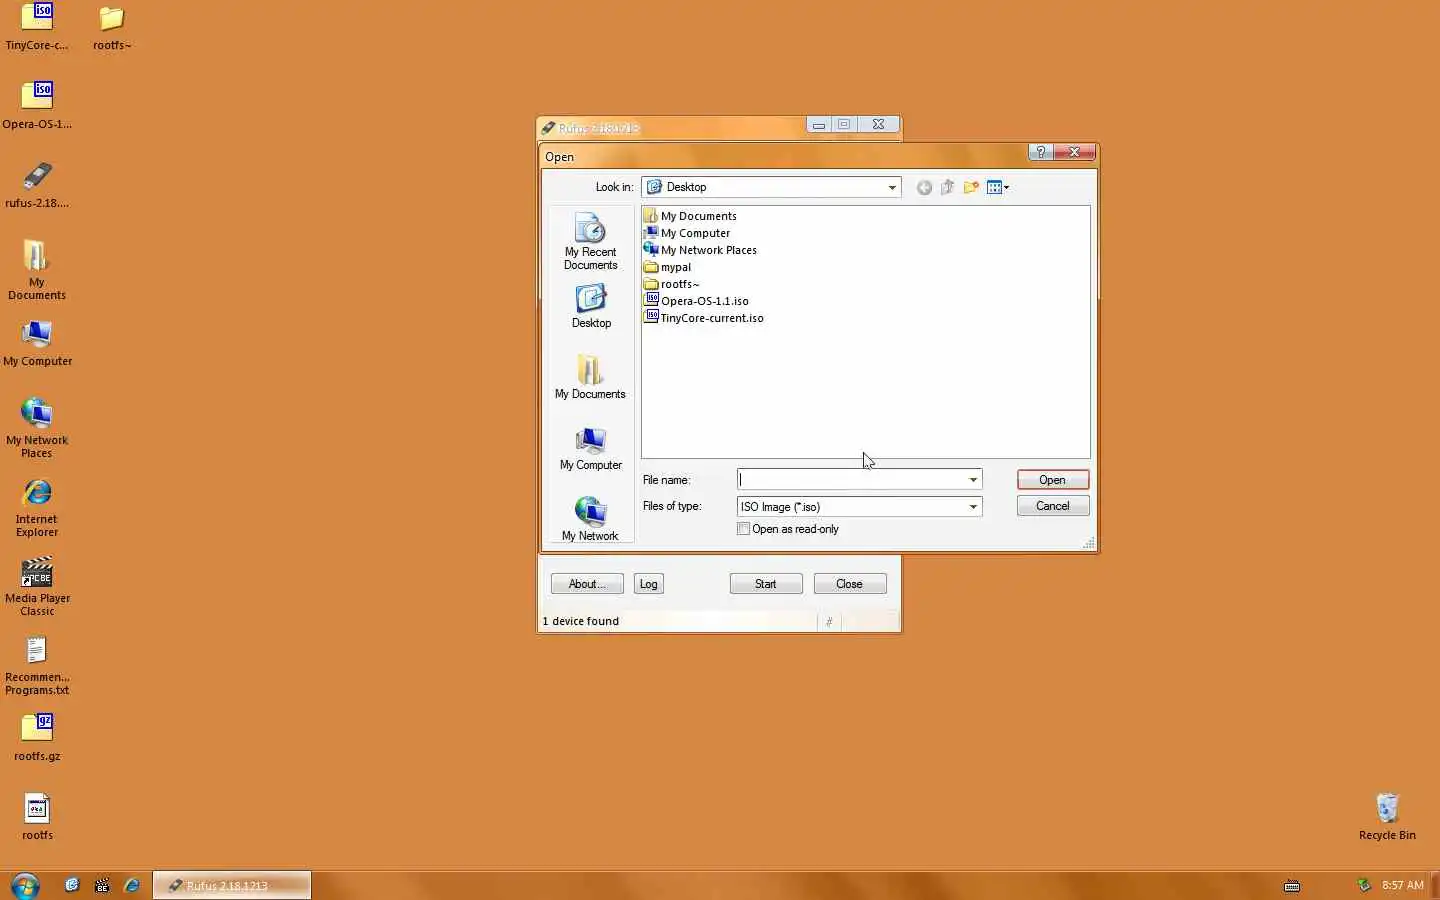This screenshot has height=900, width=1440.
Task: Select Recommended Programs.txt desktop file
Action: click(37, 665)
